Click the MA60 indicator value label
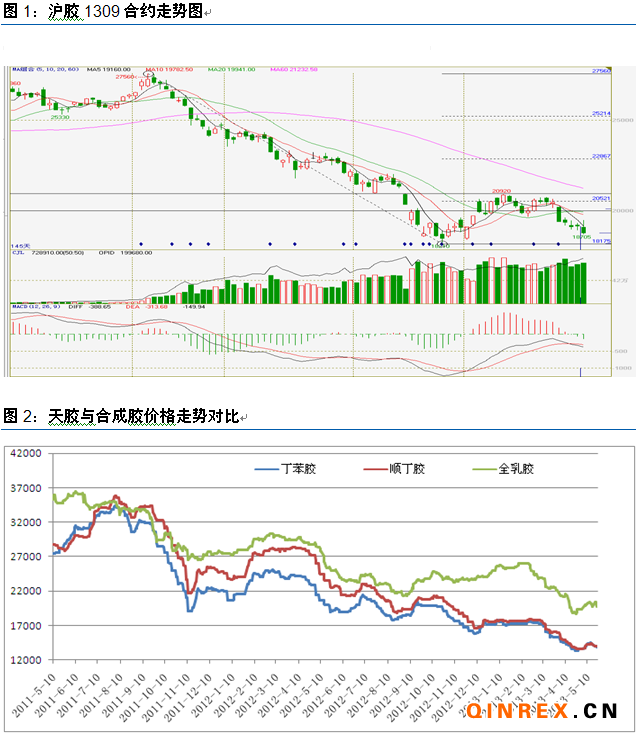The height and width of the screenshot is (733, 636). pyautogui.click(x=290, y=70)
